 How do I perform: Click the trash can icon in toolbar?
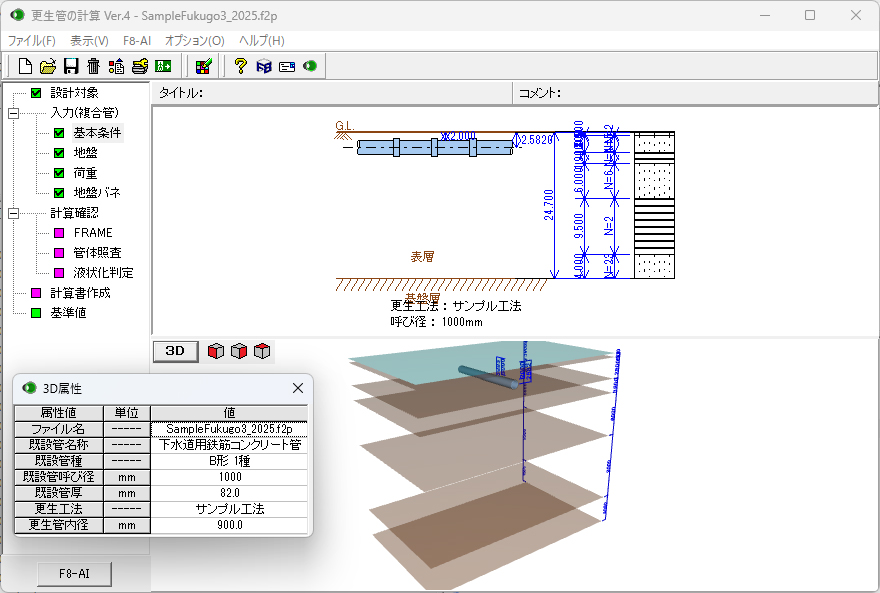(x=93, y=67)
